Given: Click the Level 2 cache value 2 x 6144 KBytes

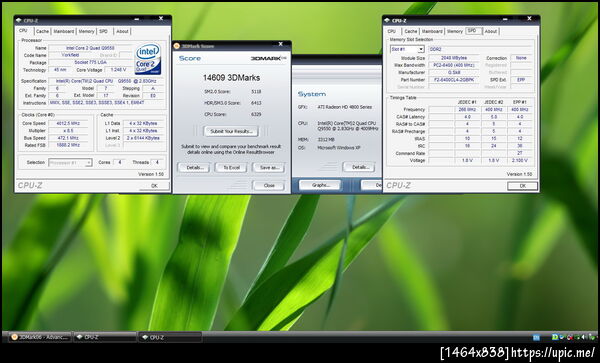Looking at the screenshot, I should click(x=143, y=138).
